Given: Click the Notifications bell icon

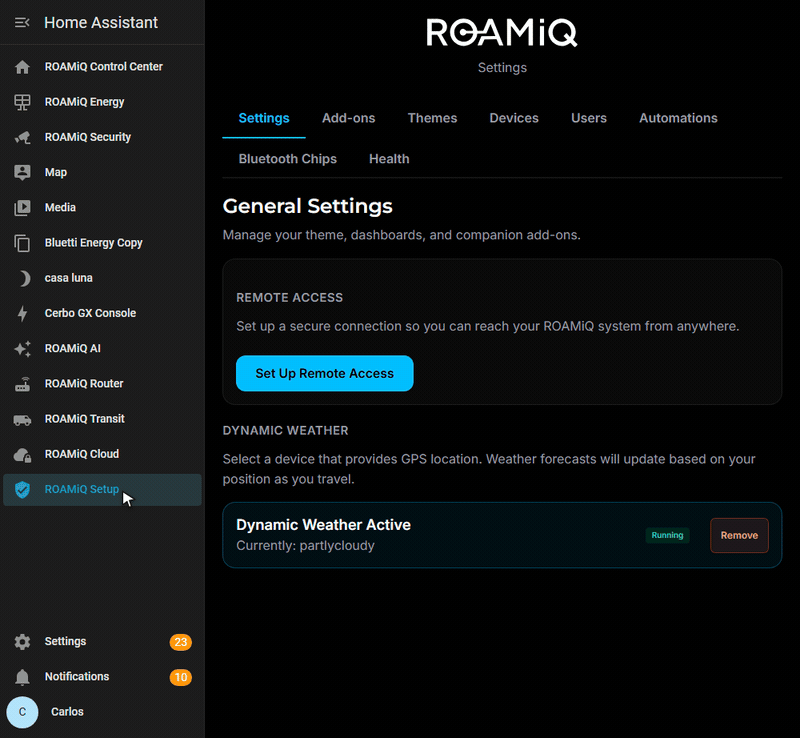Looking at the screenshot, I should coord(22,677).
